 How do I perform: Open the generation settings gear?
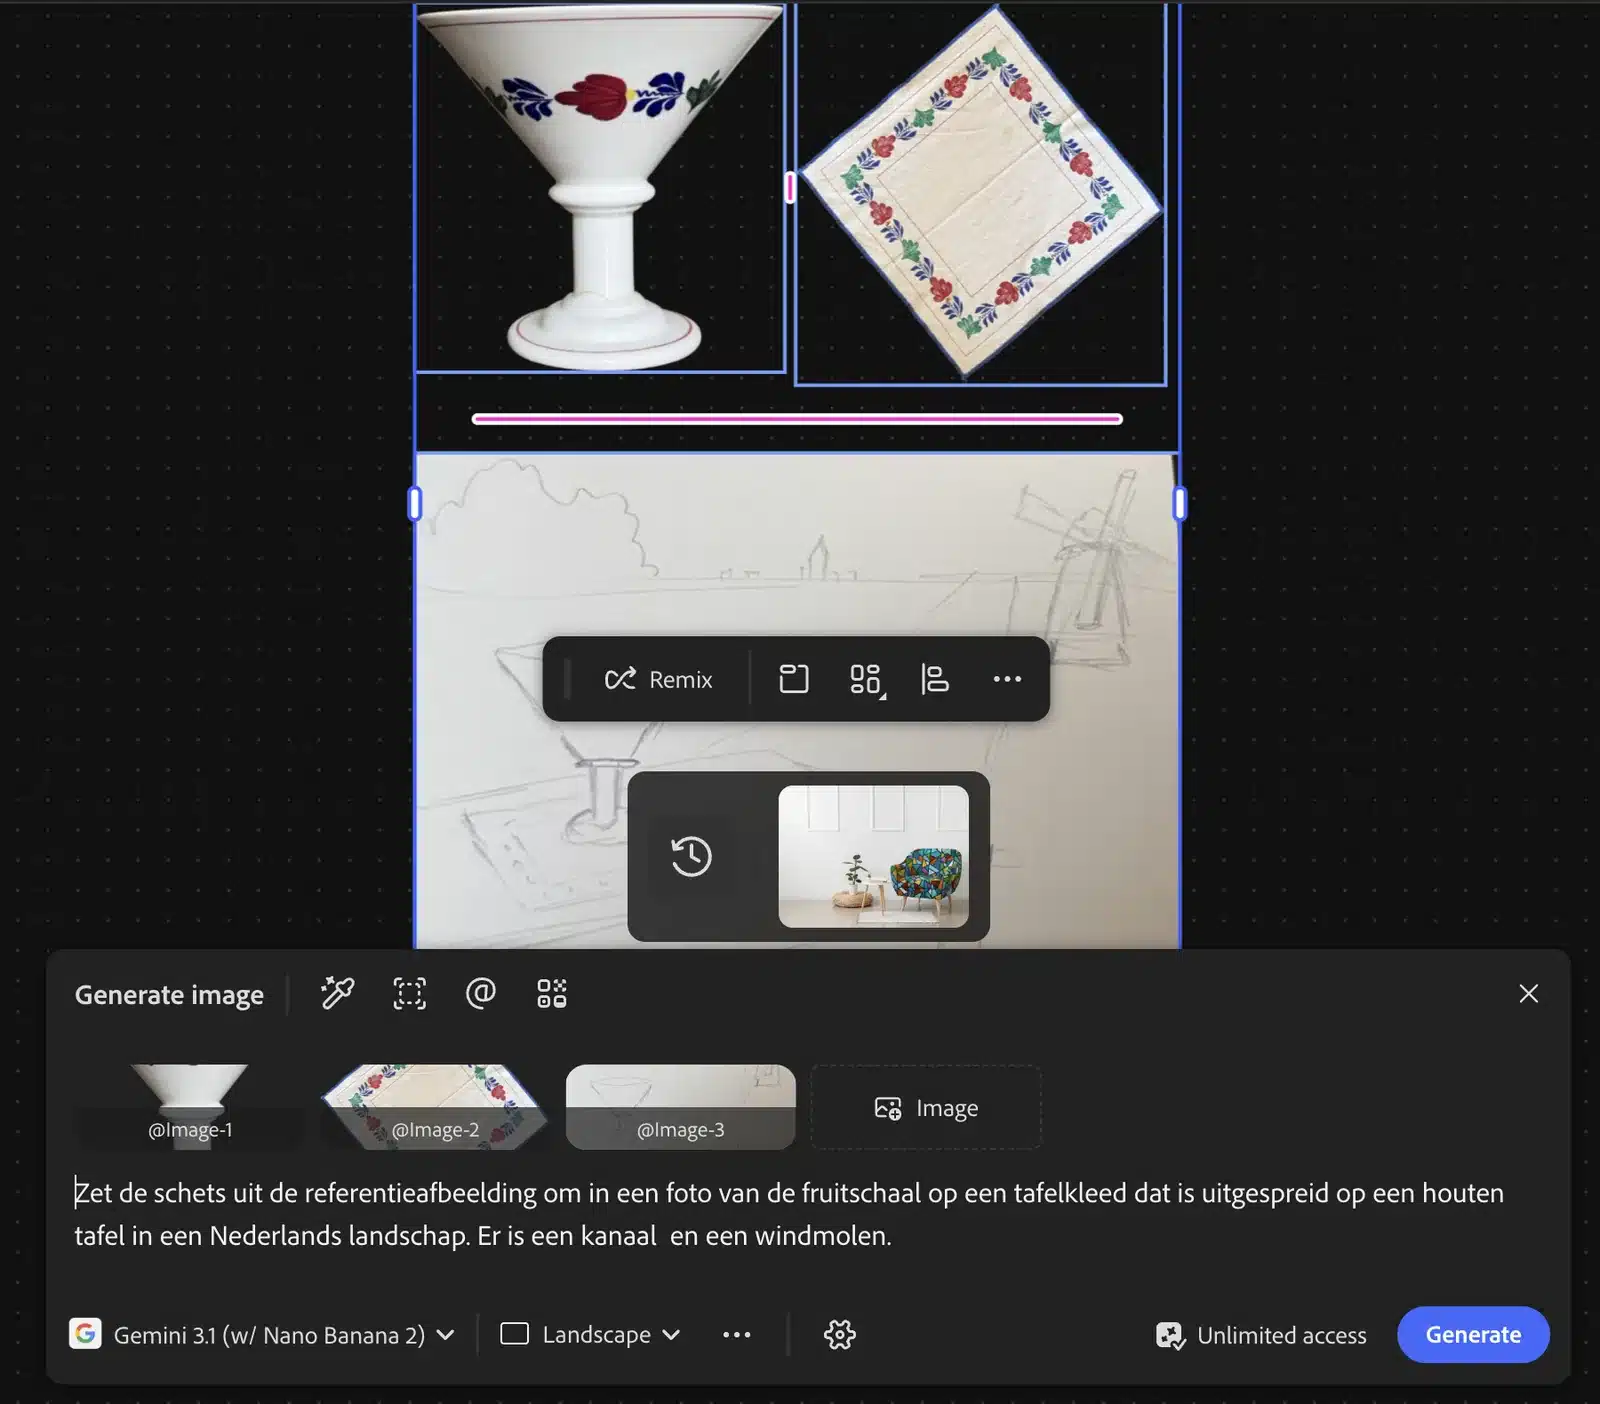point(840,1334)
